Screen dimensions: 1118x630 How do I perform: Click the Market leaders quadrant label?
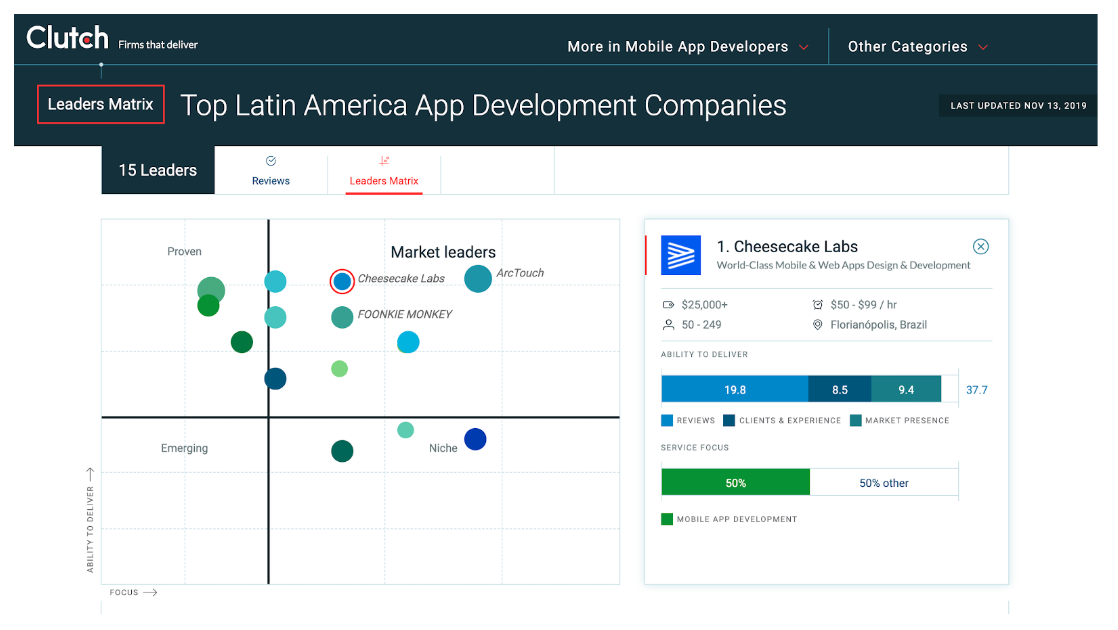pyautogui.click(x=443, y=252)
